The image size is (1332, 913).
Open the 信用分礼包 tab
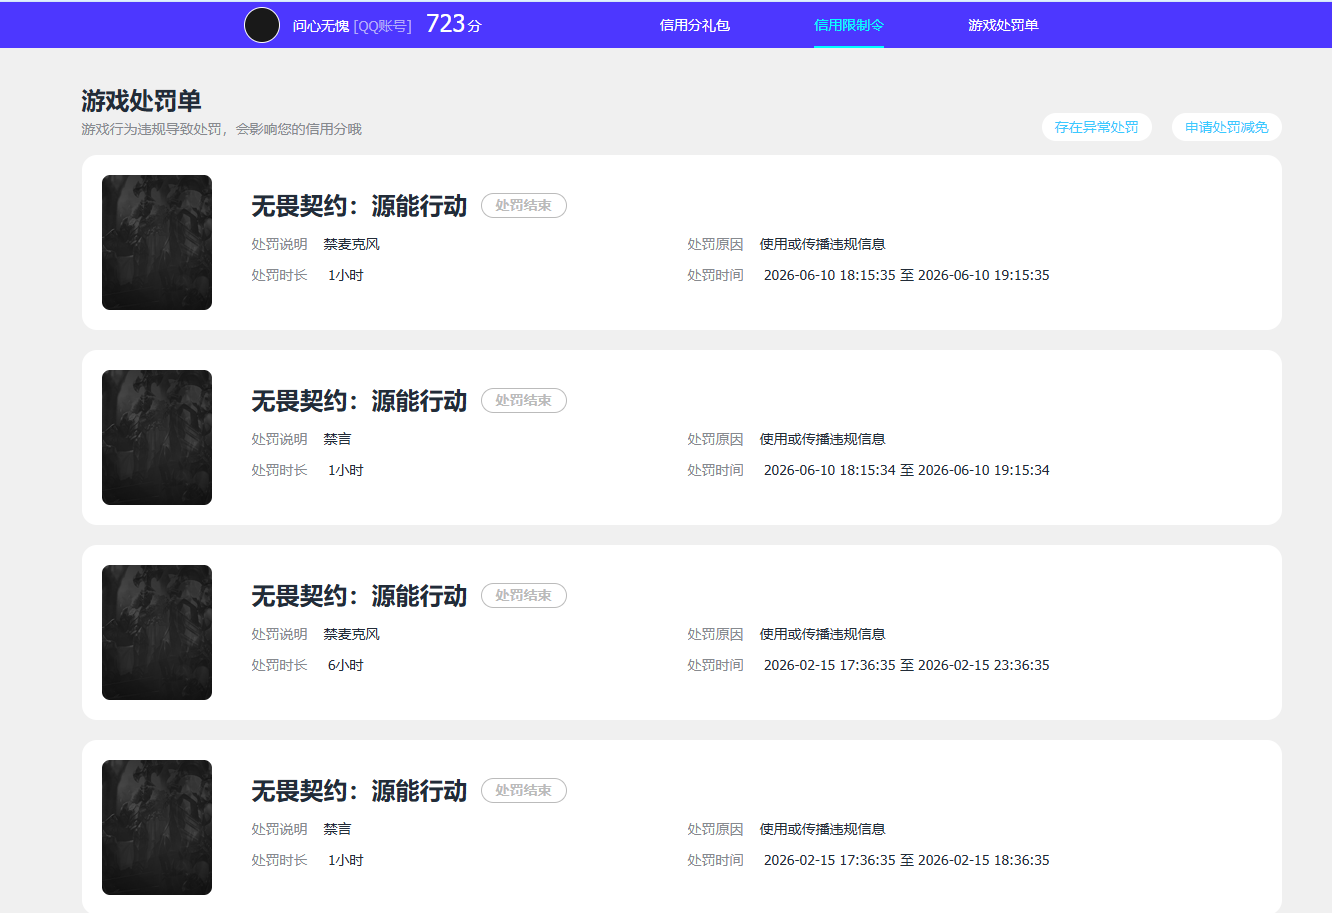[695, 25]
